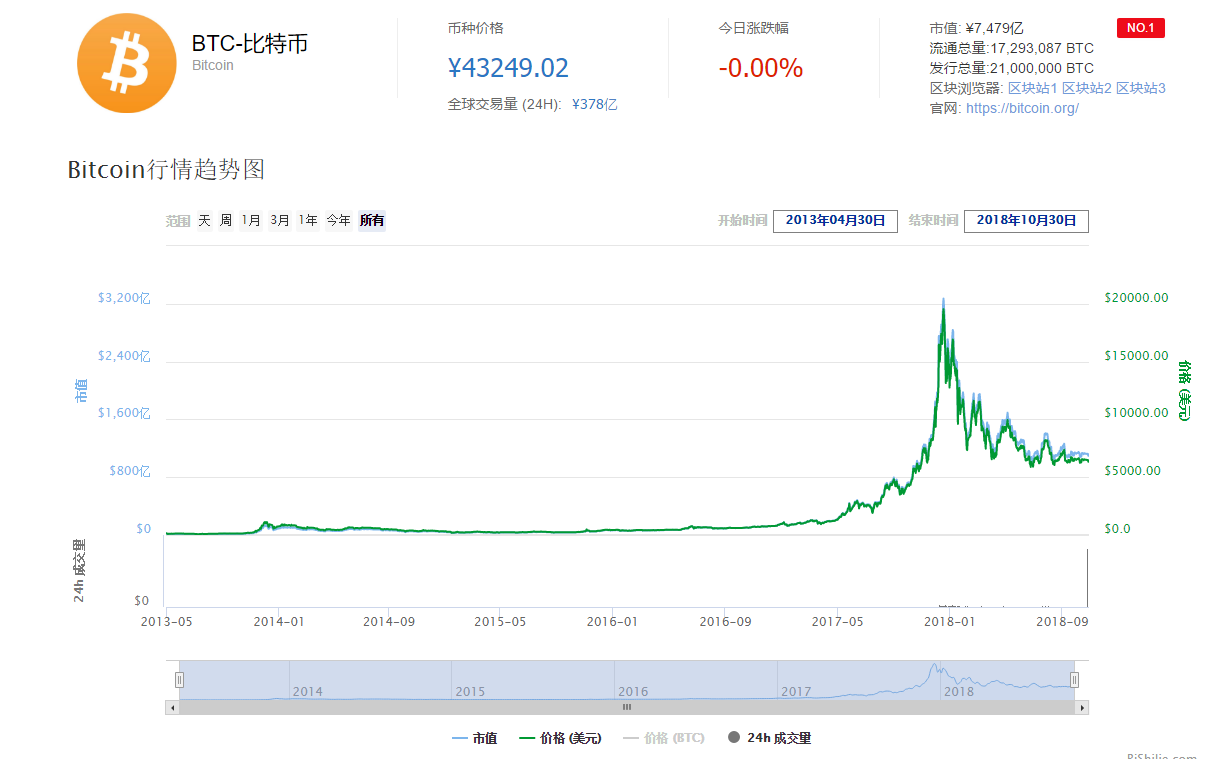Click the navigator scrollbar left arrow
The image size is (1210, 759).
point(172,707)
